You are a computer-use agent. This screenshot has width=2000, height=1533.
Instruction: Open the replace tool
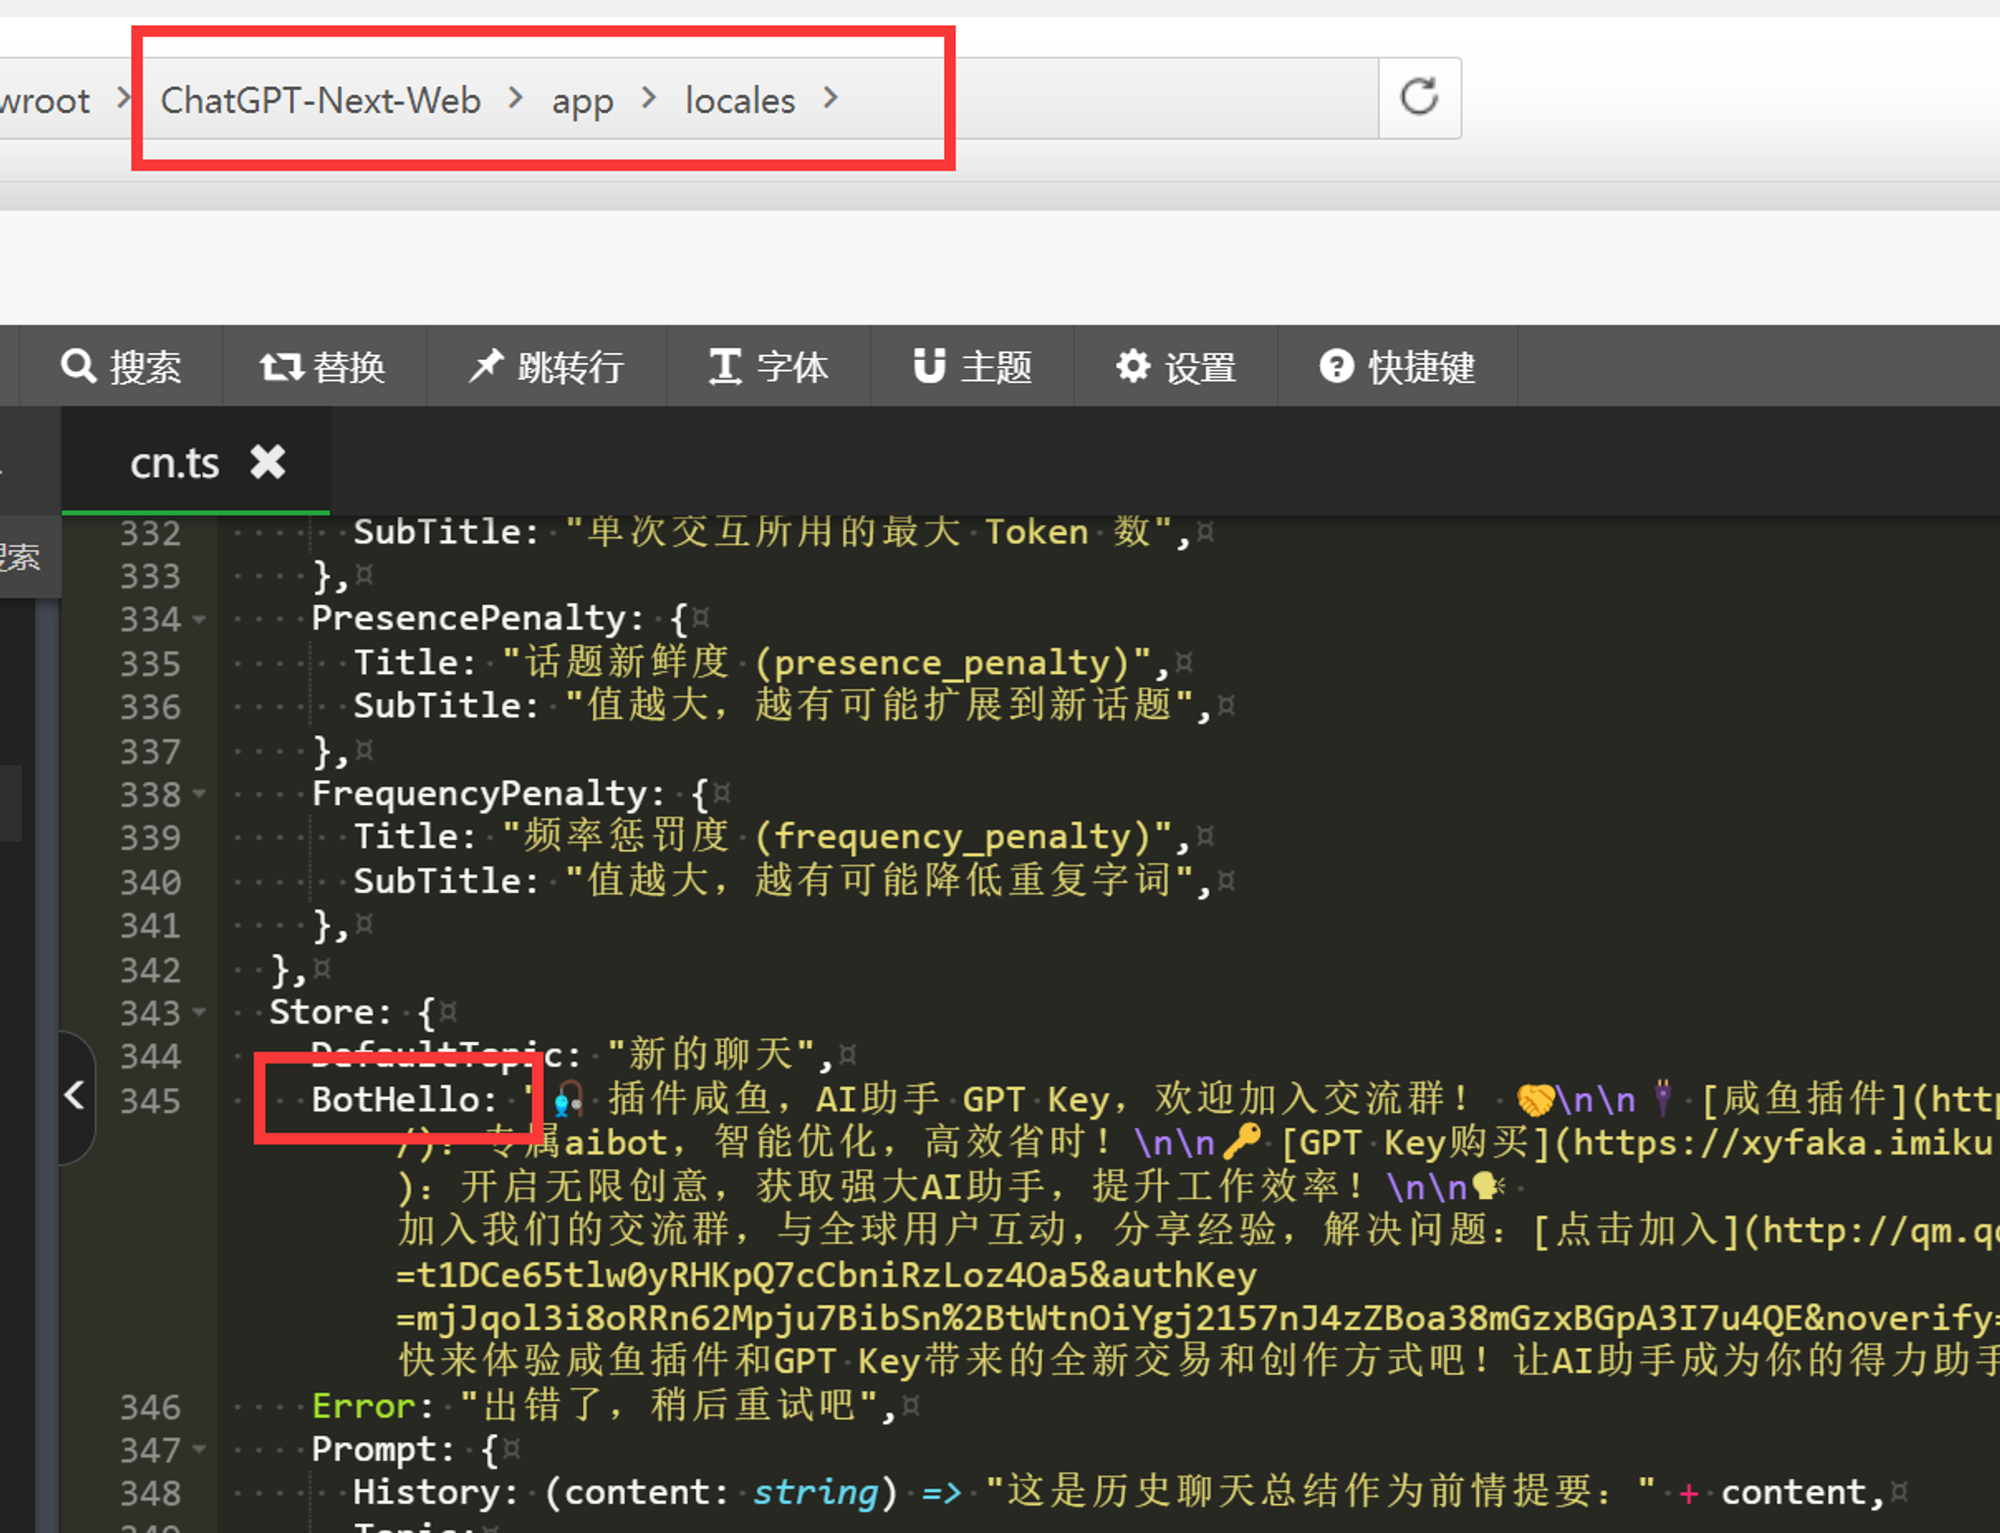coord(322,367)
